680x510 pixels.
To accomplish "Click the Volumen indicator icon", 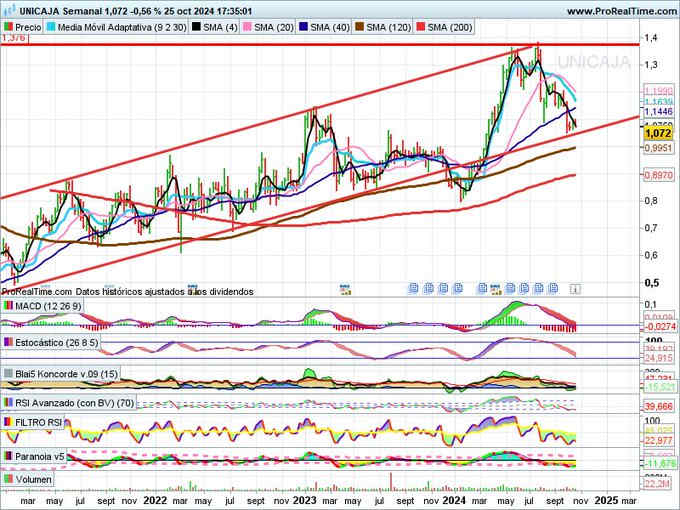I will click(x=8, y=479).
